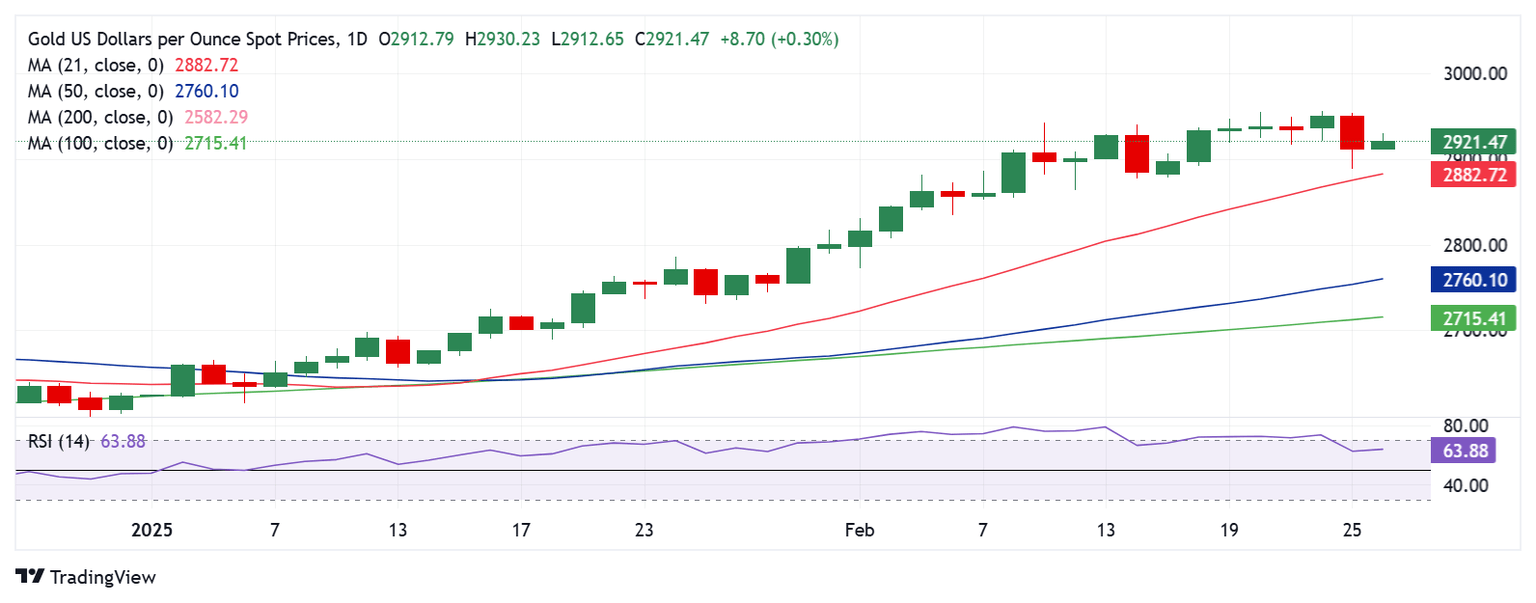The width and height of the screenshot is (1536, 603).
Task: Open the 1D interval selector
Action: point(355,39)
